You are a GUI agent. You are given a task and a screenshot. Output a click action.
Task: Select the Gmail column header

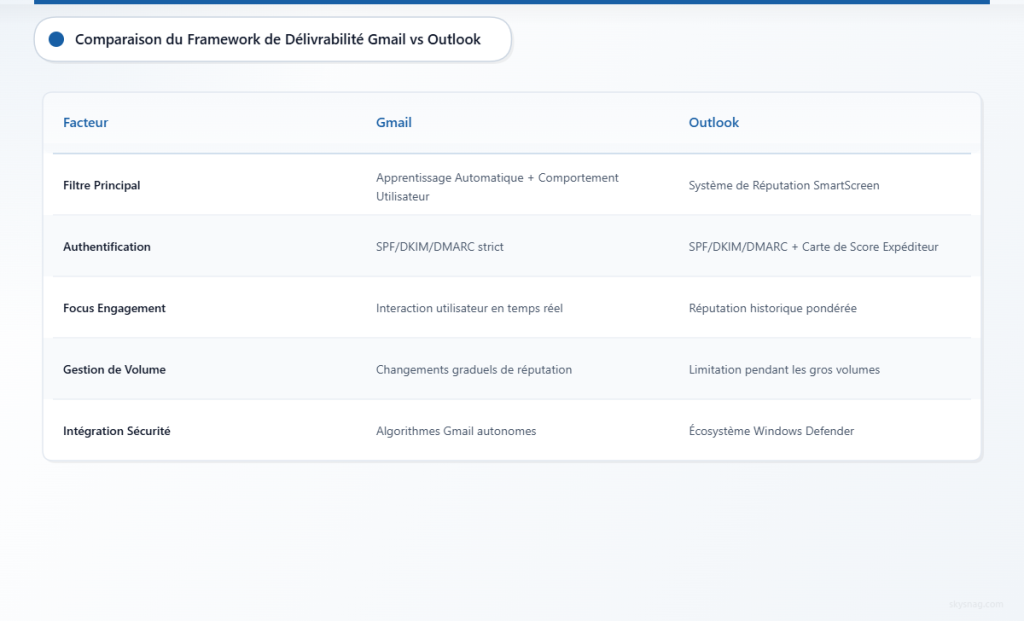click(x=393, y=122)
